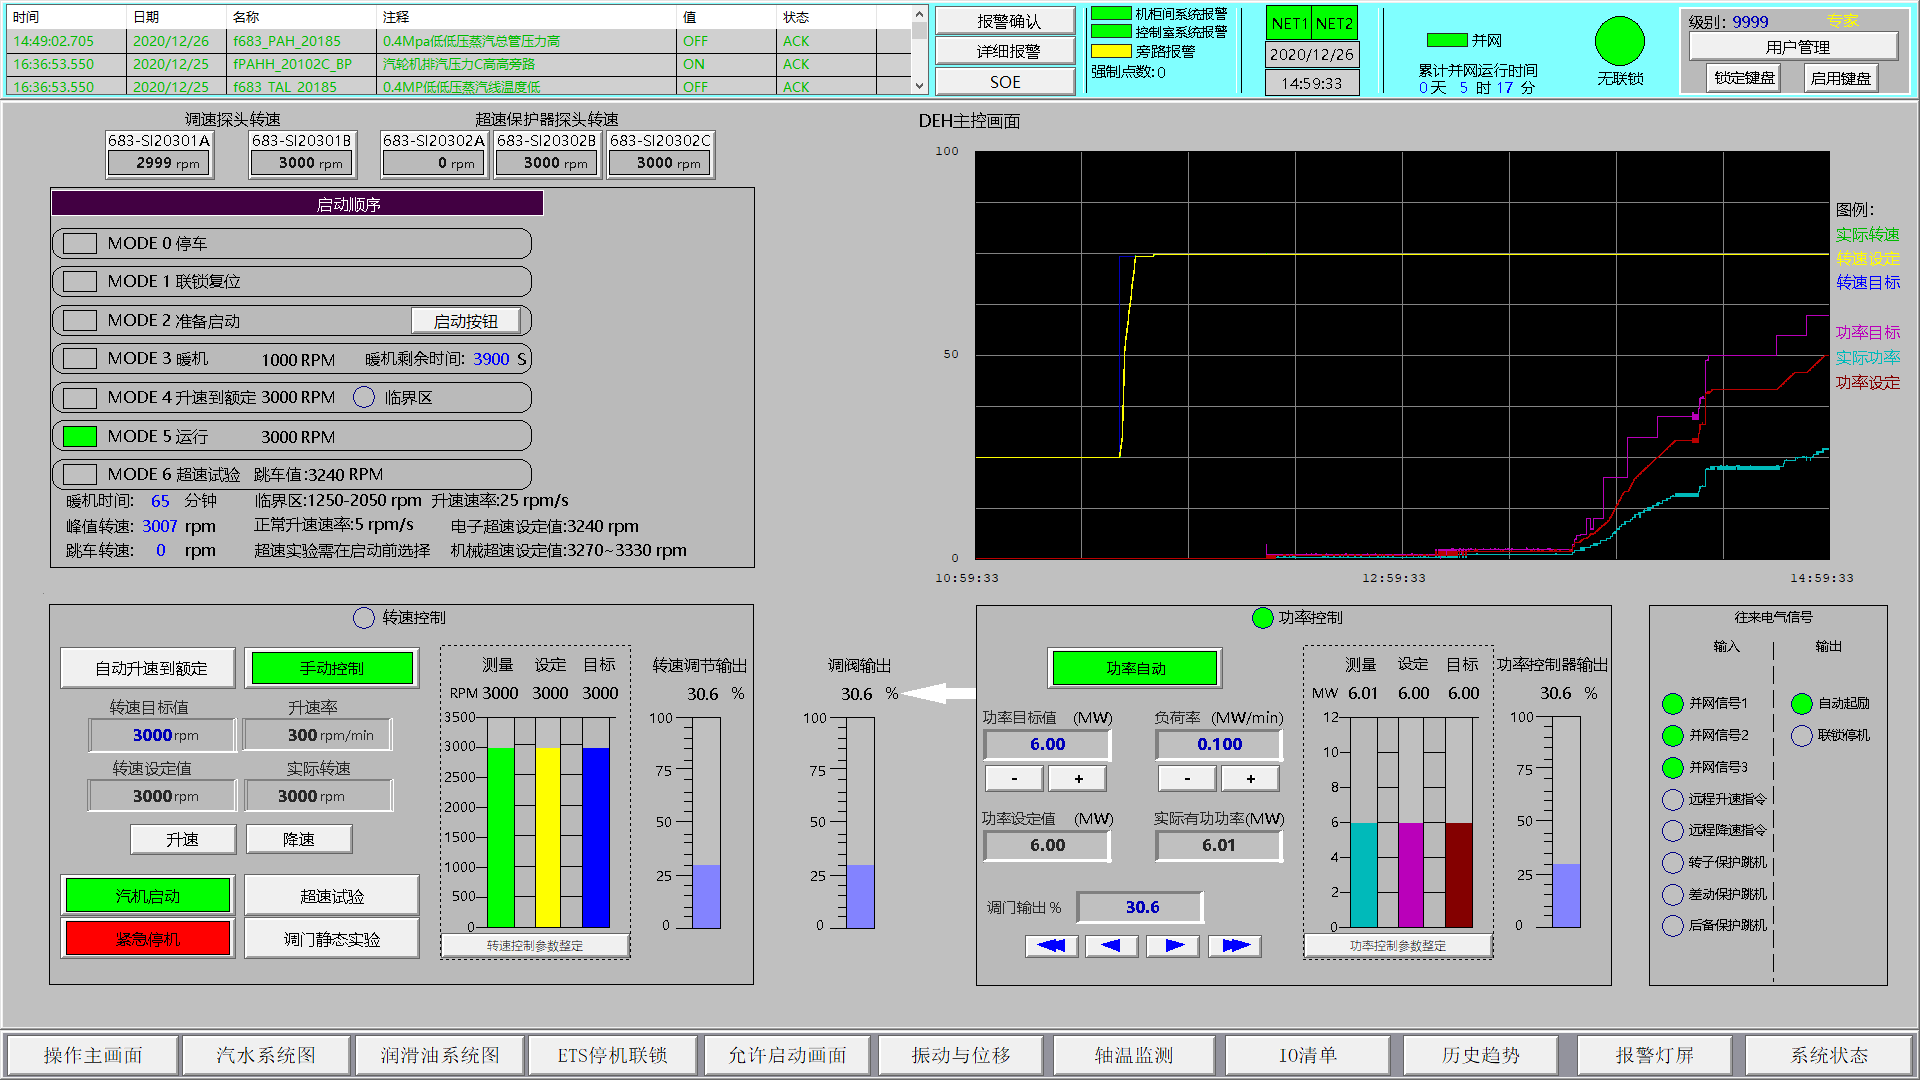Click the 转子保护跳机 indicator
This screenshot has height=1080, width=1920.
pyautogui.click(x=1672, y=862)
